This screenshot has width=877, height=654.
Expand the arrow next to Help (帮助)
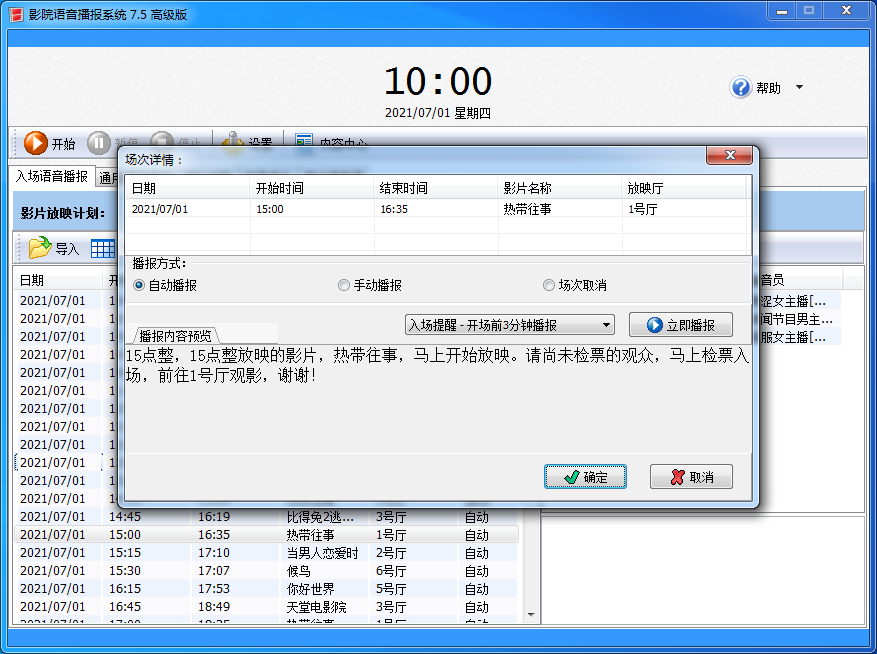click(799, 88)
